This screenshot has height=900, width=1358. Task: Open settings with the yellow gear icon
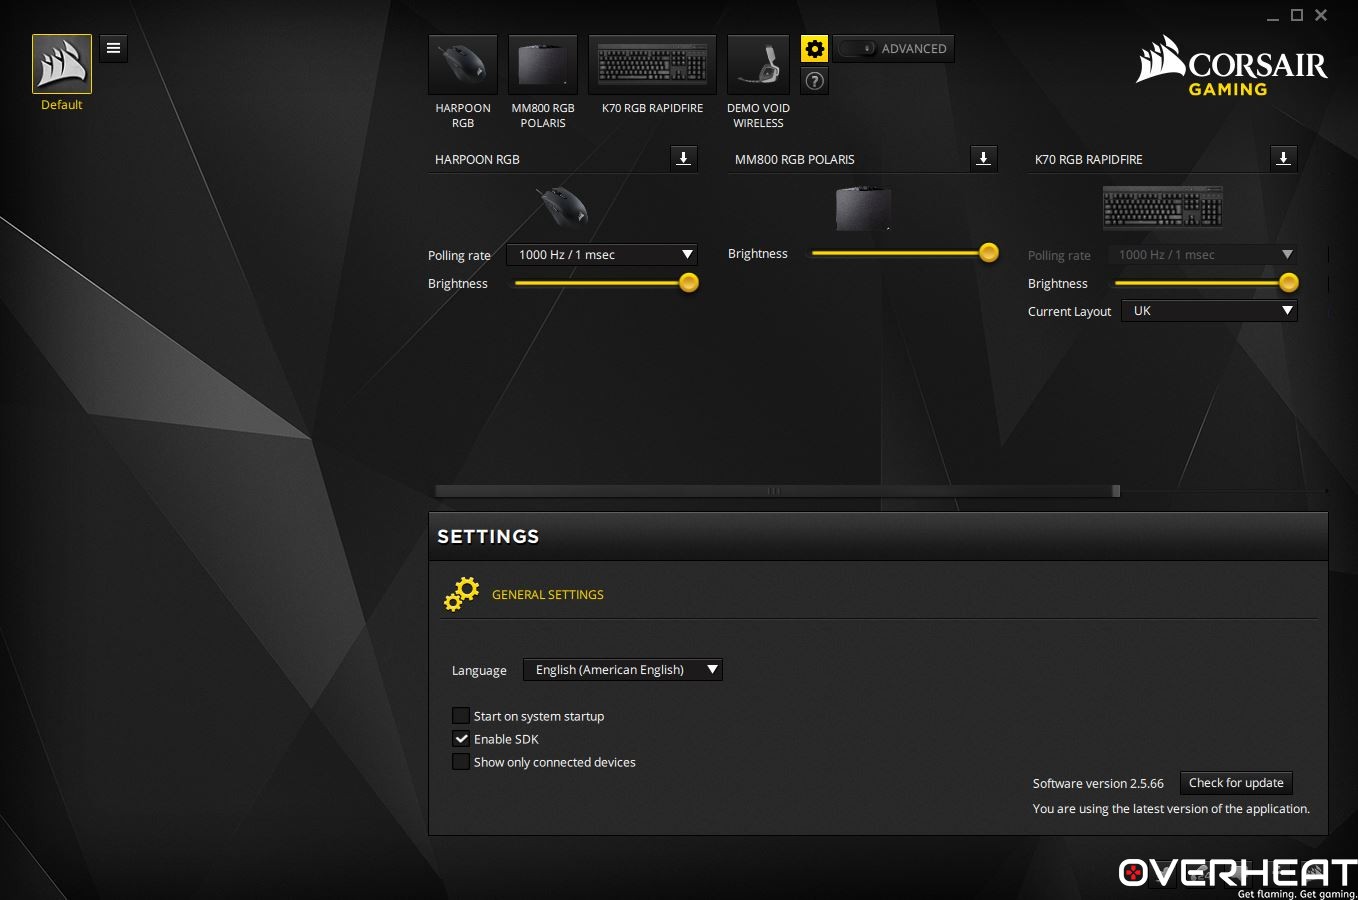point(814,48)
